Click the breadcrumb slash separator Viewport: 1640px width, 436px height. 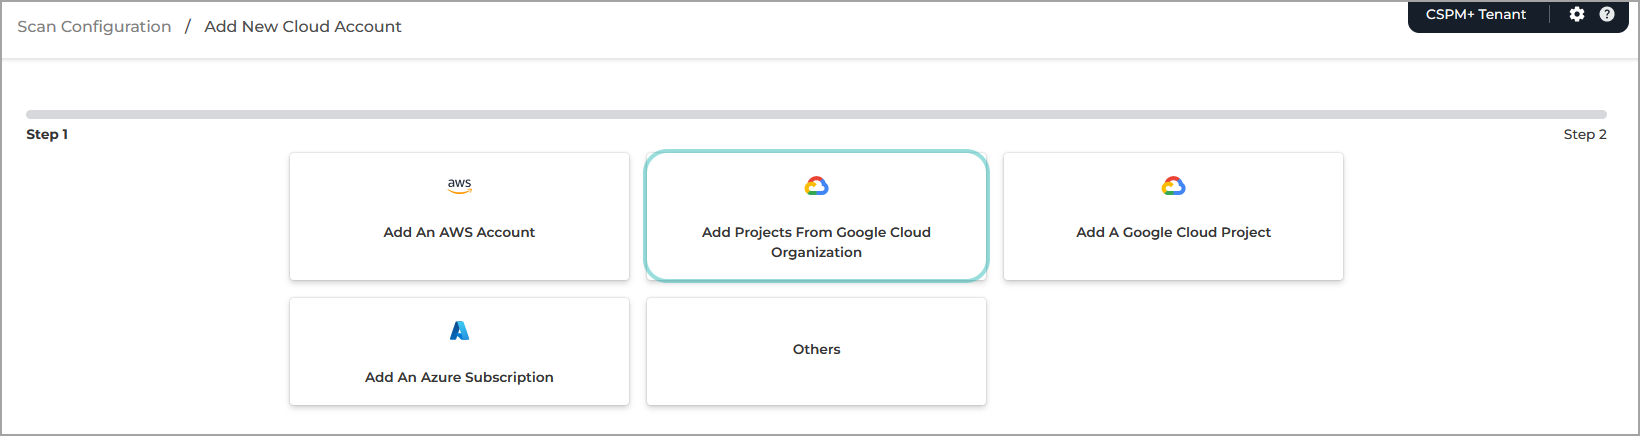click(187, 26)
